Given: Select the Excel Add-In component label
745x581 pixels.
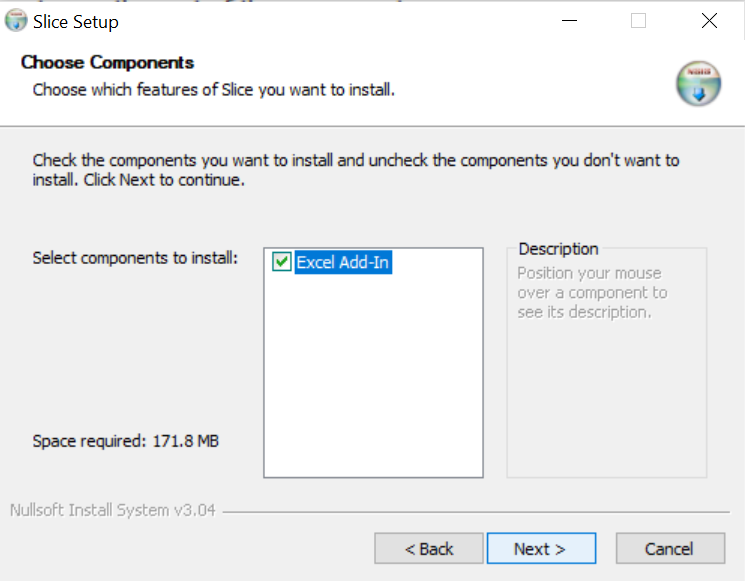Looking at the screenshot, I should [x=342, y=263].
